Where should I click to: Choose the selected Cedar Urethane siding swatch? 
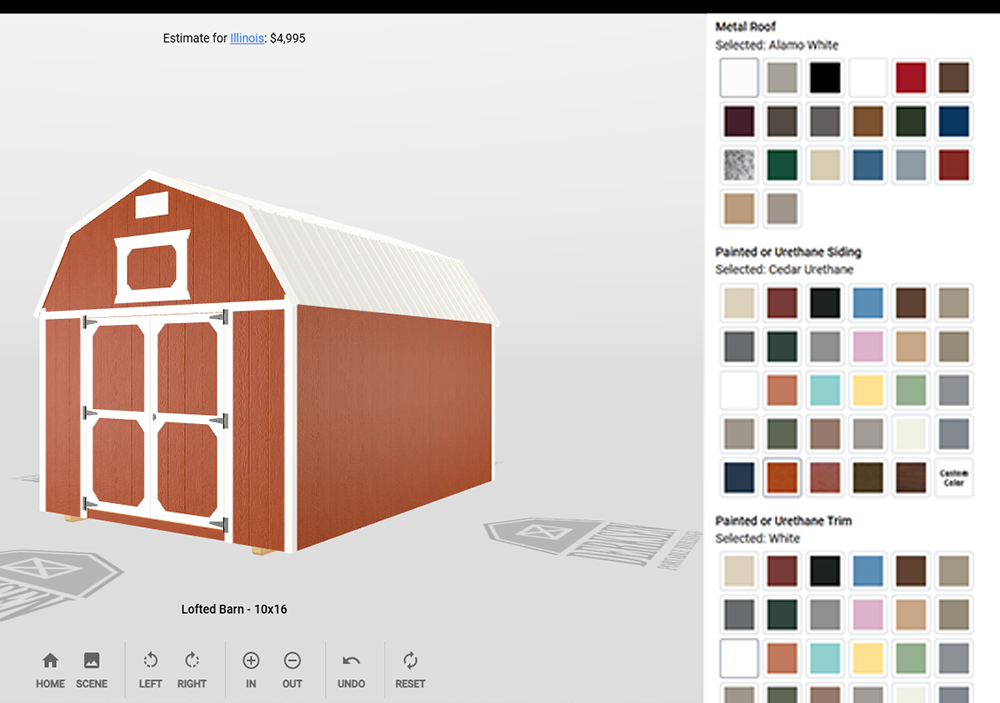tap(782, 478)
